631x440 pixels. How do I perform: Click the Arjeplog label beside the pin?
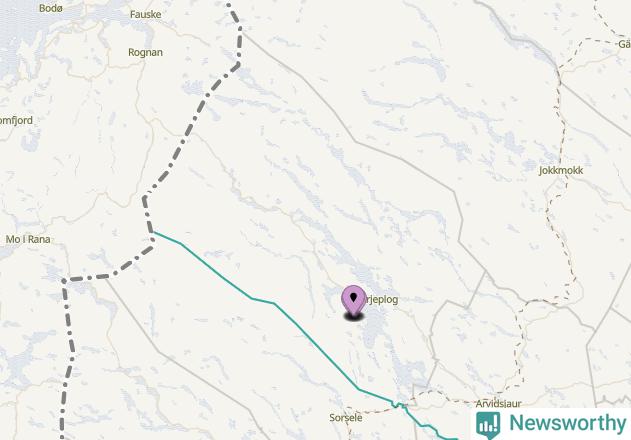381,300
